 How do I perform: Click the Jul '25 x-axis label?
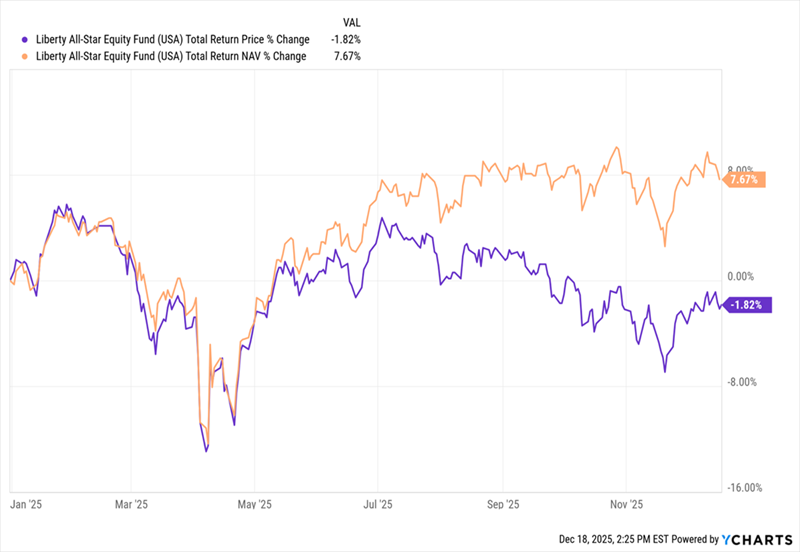378,505
